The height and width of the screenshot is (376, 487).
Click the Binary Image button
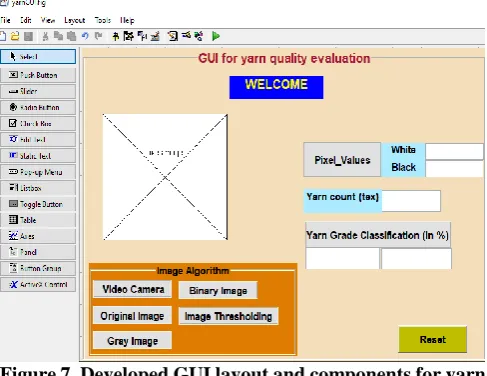coord(218,291)
